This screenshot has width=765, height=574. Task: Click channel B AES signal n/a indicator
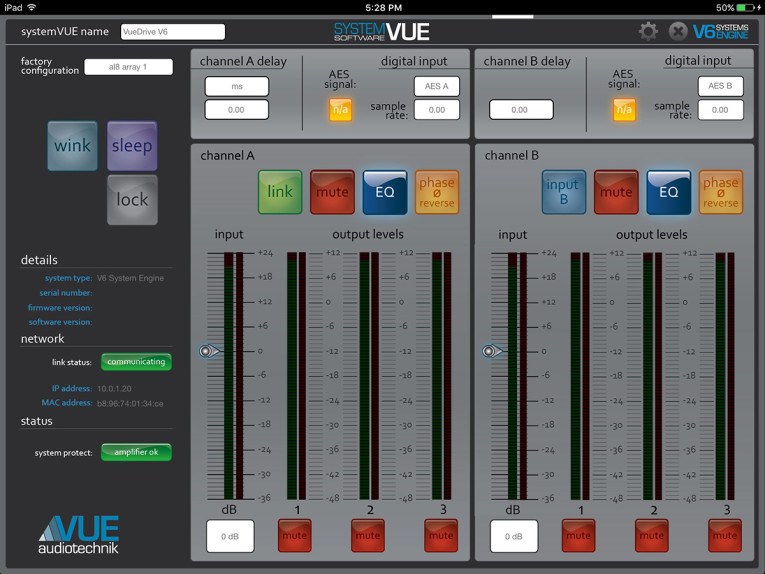(624, 109)
